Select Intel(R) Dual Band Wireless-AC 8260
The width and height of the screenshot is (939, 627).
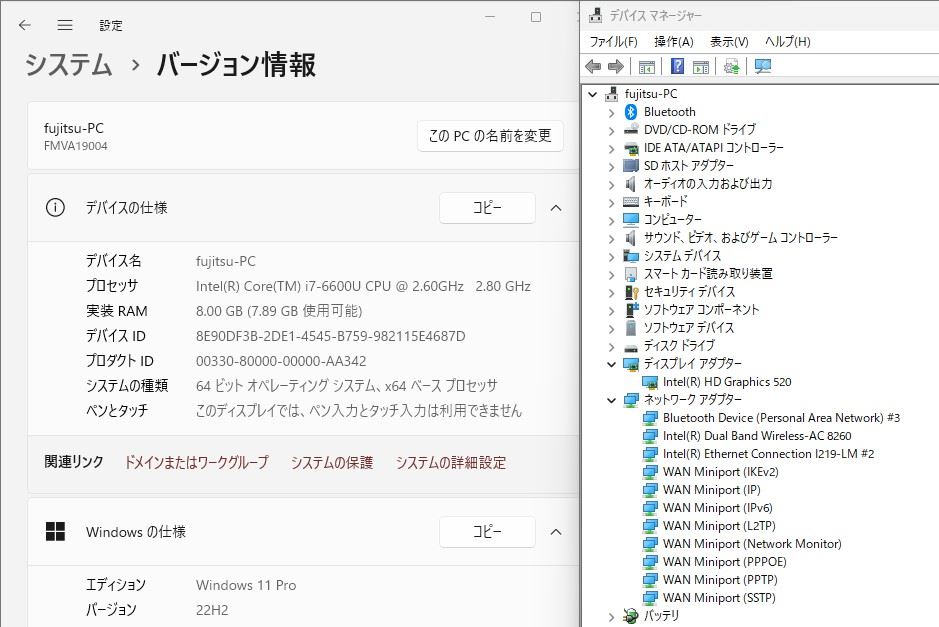coord(757,436)
